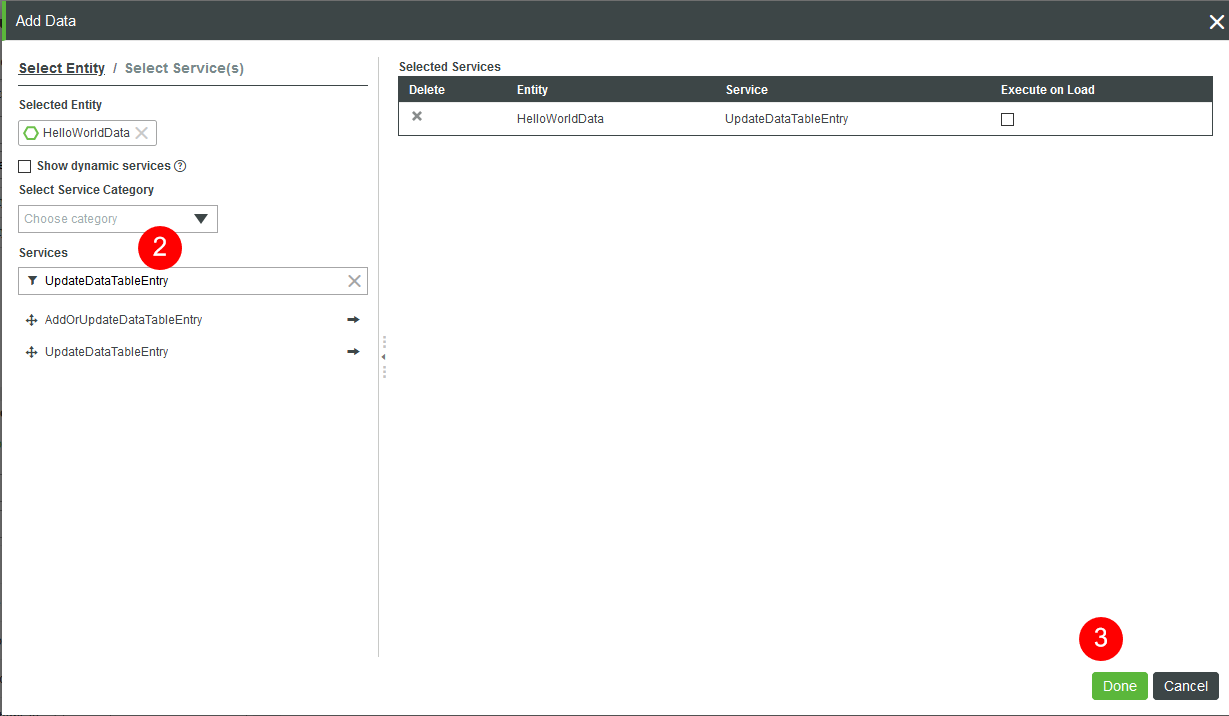1229x716 pixels.
Task: Click the Done button
Action: point(1119,686)
